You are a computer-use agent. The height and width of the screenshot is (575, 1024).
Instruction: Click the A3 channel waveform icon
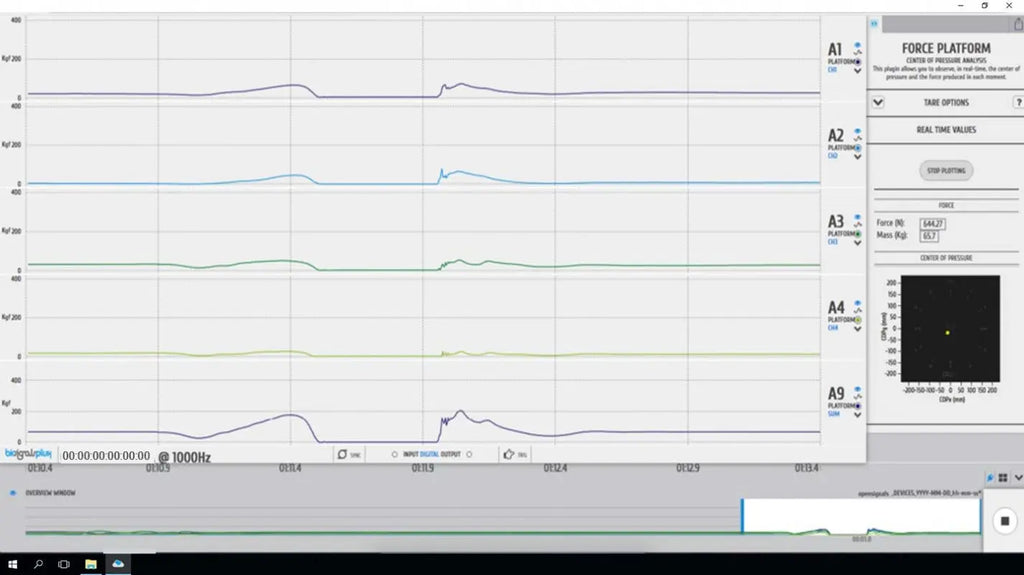click(x=858, y=226)
